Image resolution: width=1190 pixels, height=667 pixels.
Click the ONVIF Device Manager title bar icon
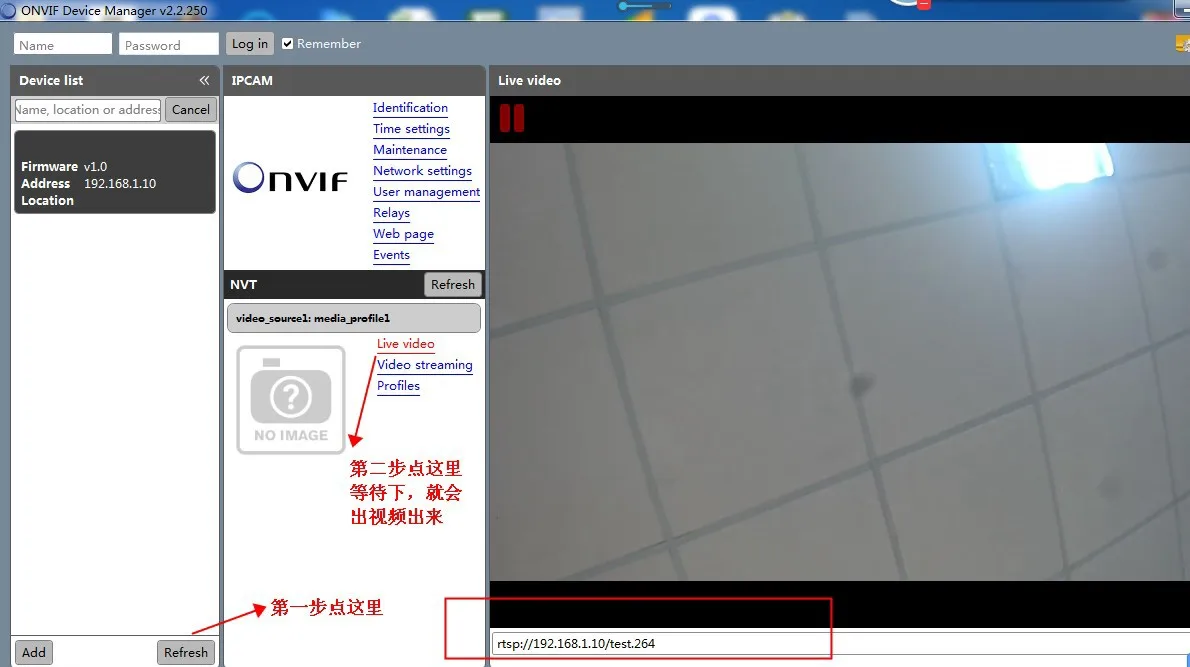click(10, 9)
